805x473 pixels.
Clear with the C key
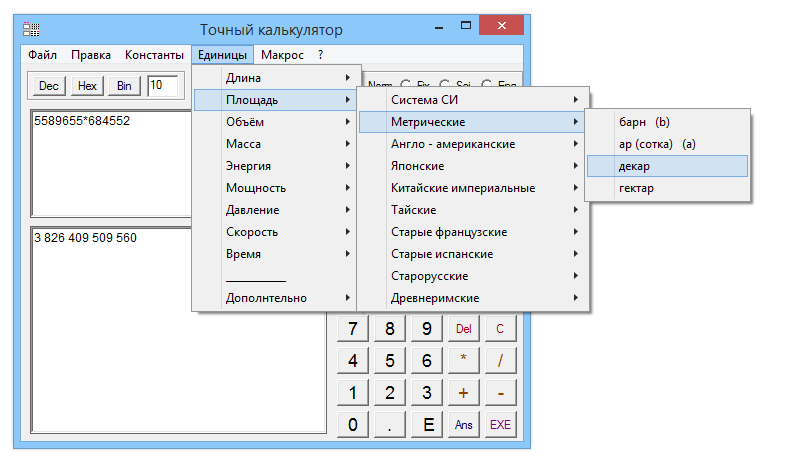coord(501,329)
